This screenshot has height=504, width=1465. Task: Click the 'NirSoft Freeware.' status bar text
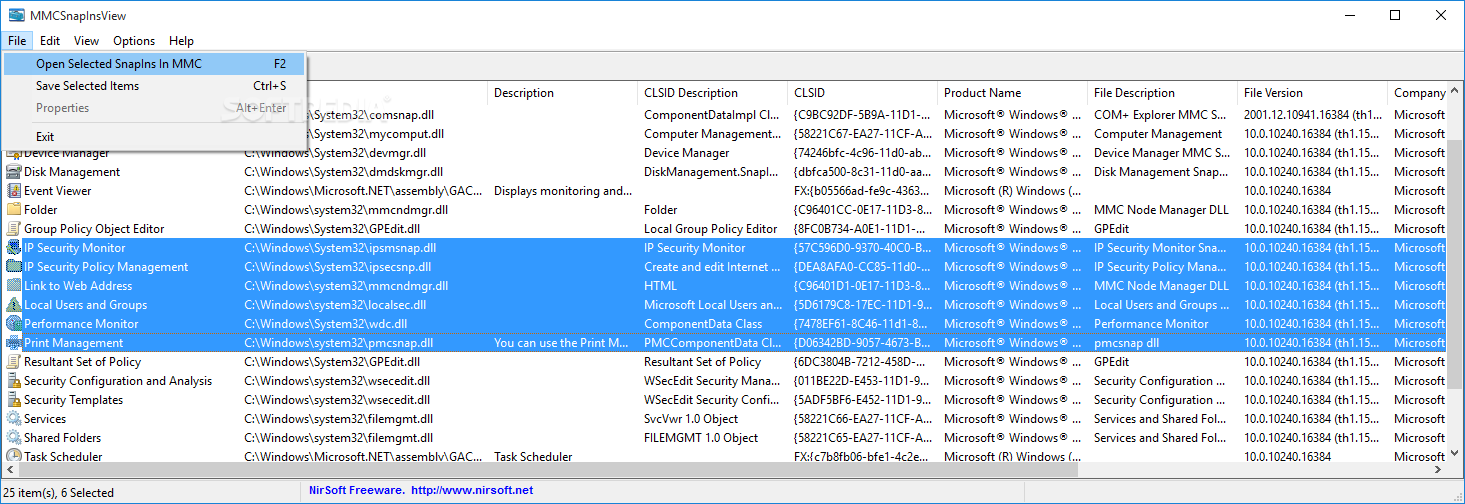pyautogui.click(x=354, y=491)
